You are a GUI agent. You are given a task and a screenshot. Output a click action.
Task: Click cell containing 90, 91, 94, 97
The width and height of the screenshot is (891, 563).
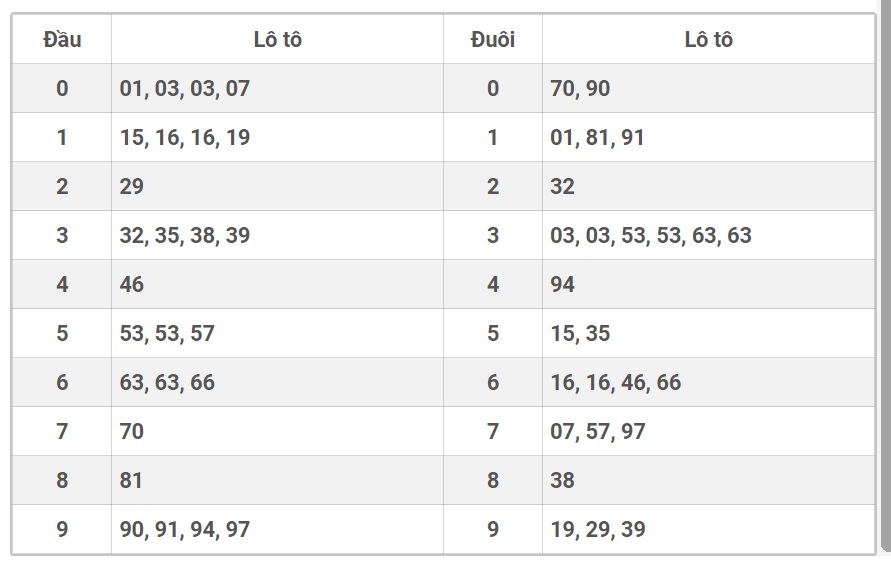(277, 529)
